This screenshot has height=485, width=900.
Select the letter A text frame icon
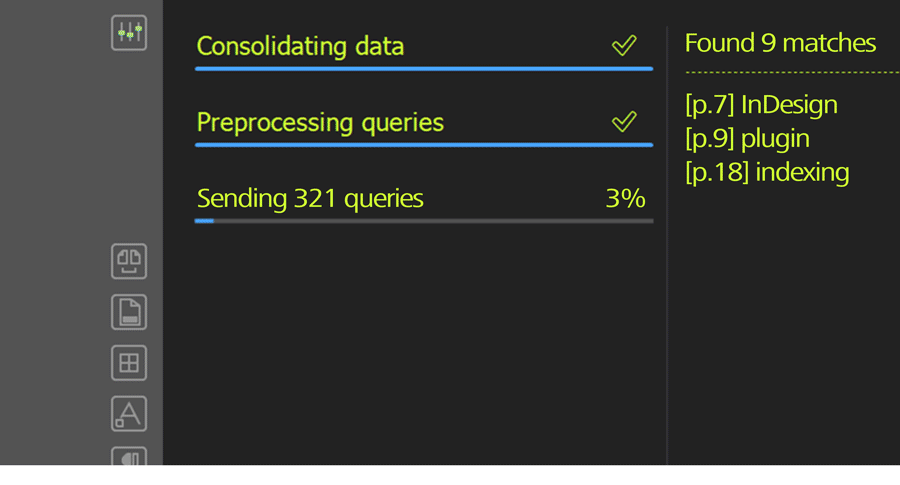pos(129,414)
